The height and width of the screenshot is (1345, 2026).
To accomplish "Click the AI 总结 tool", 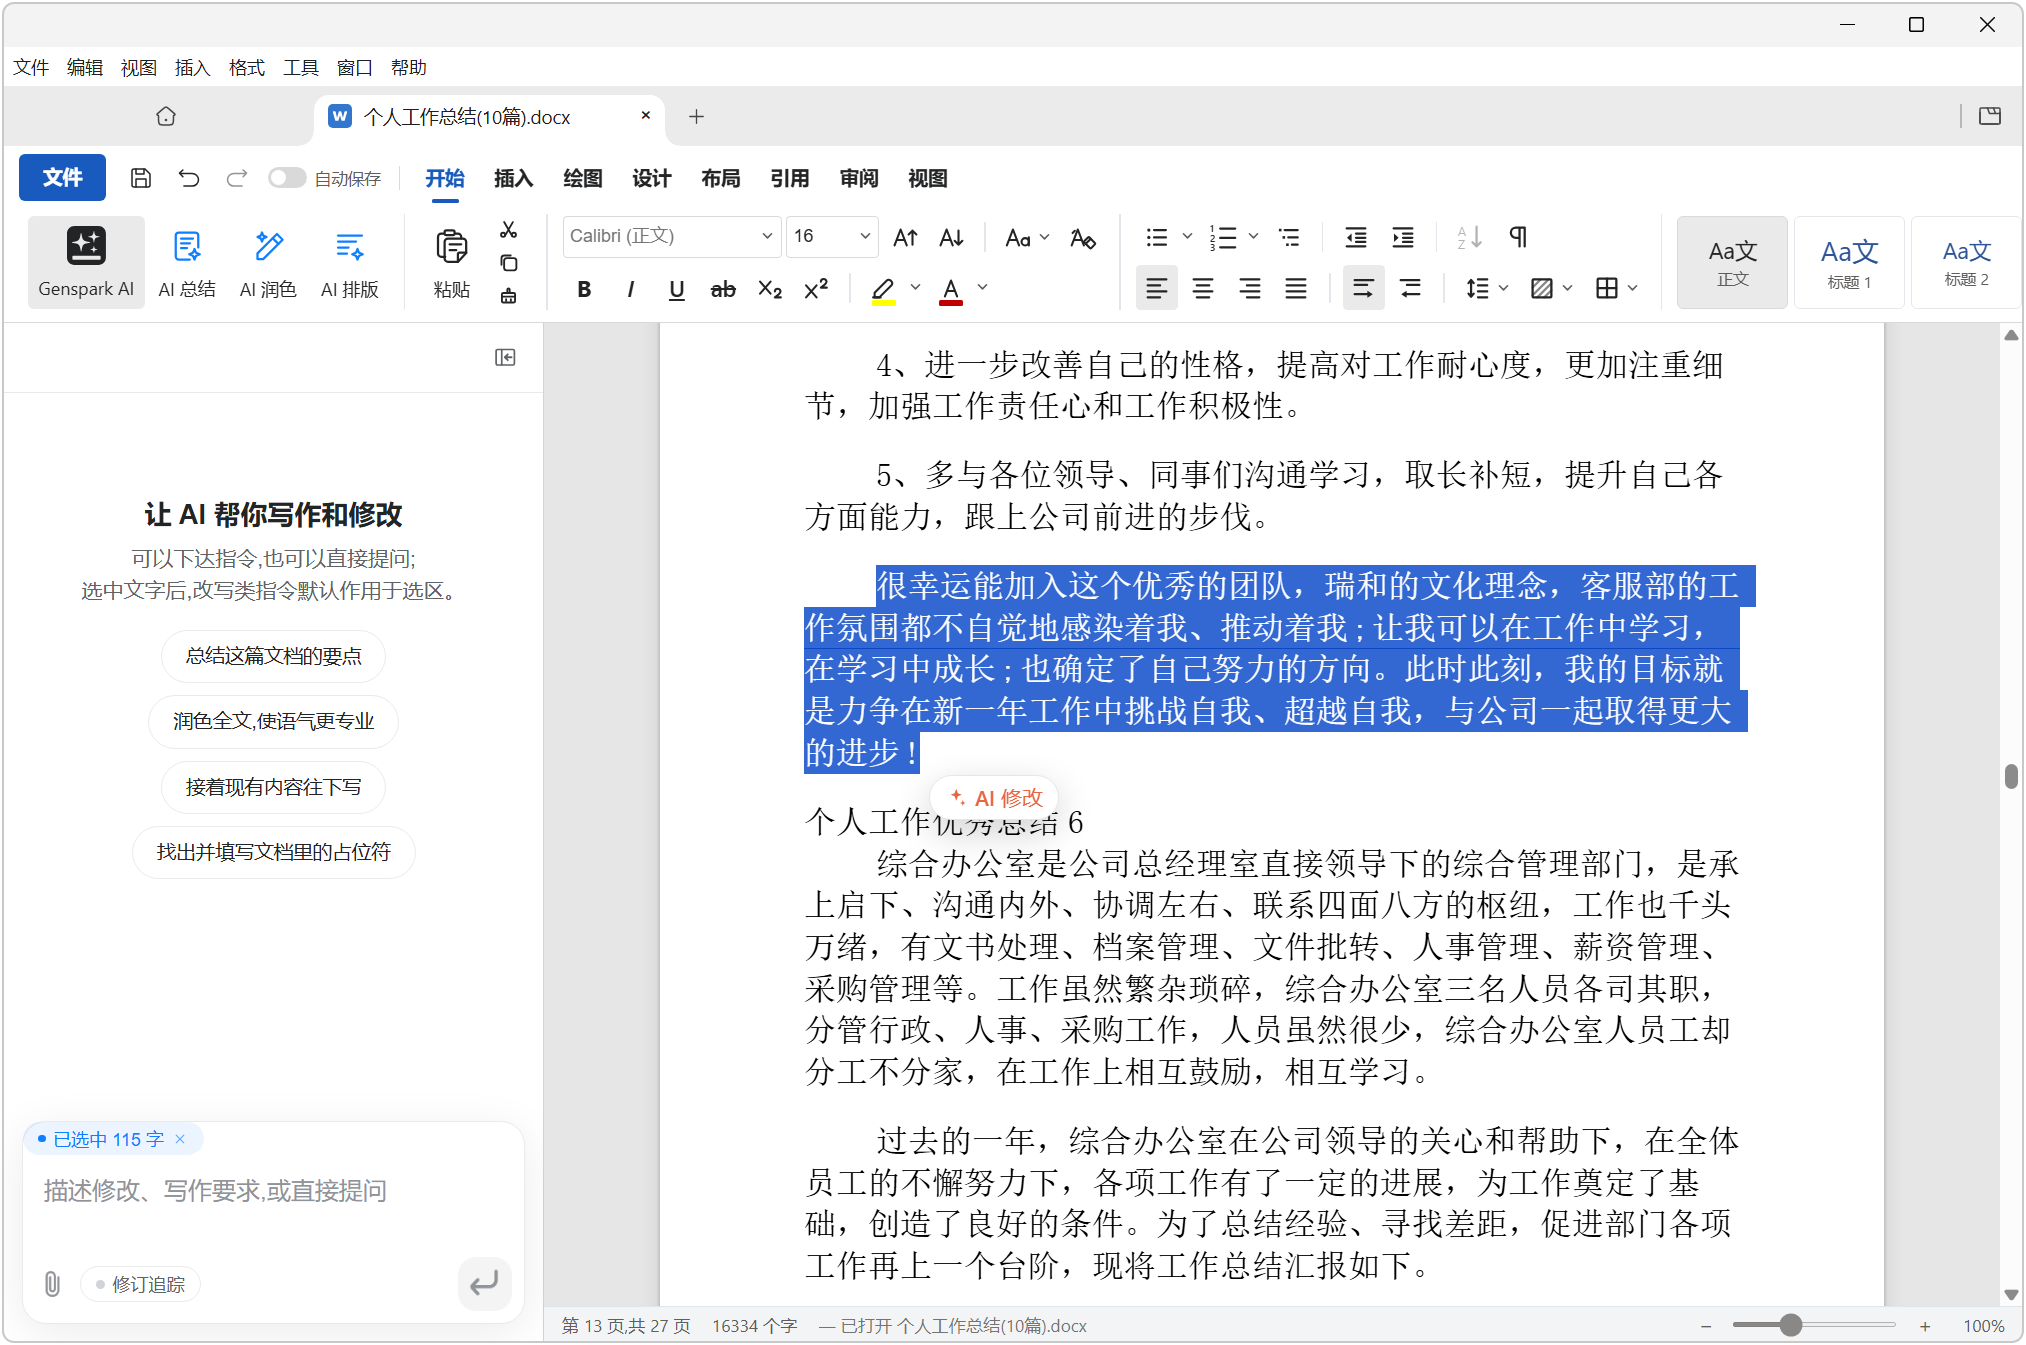I will tap(187, 262).
